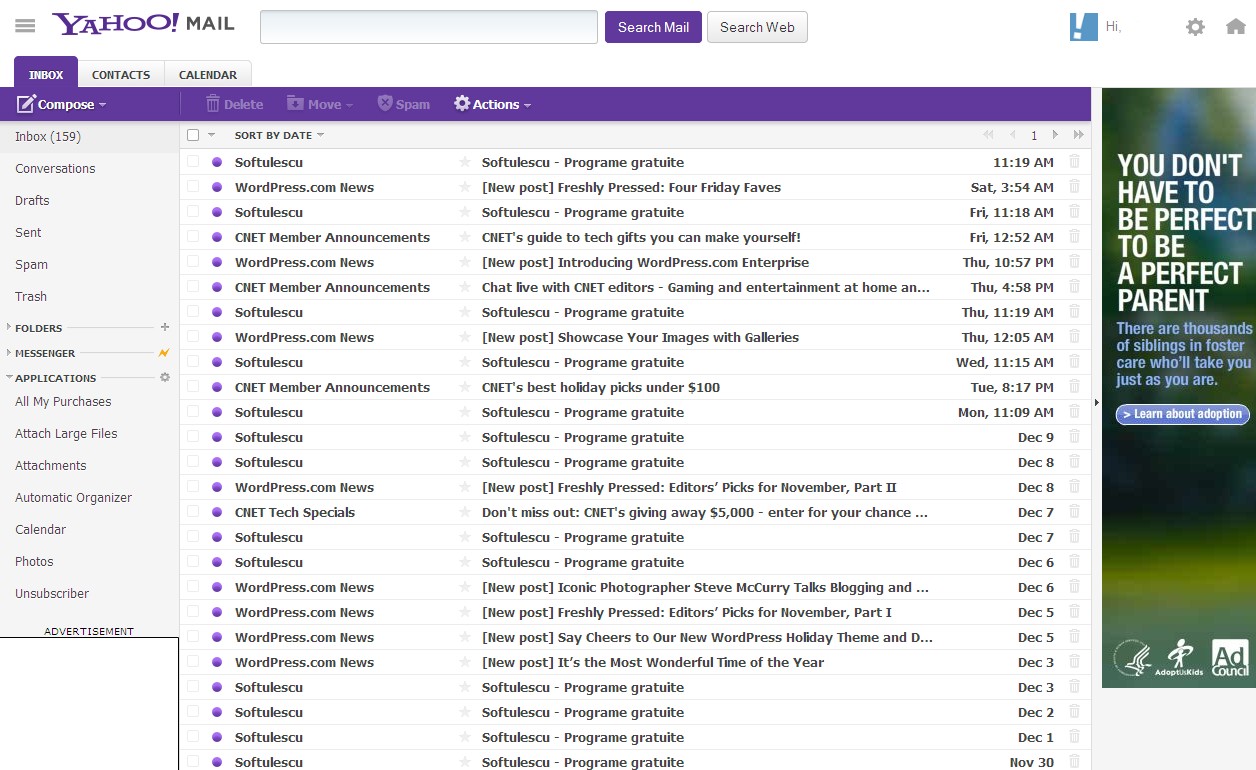Star the Four Friday Faves email
Image resolution: width=1256 pixels, height=770 pixels.
464,187
